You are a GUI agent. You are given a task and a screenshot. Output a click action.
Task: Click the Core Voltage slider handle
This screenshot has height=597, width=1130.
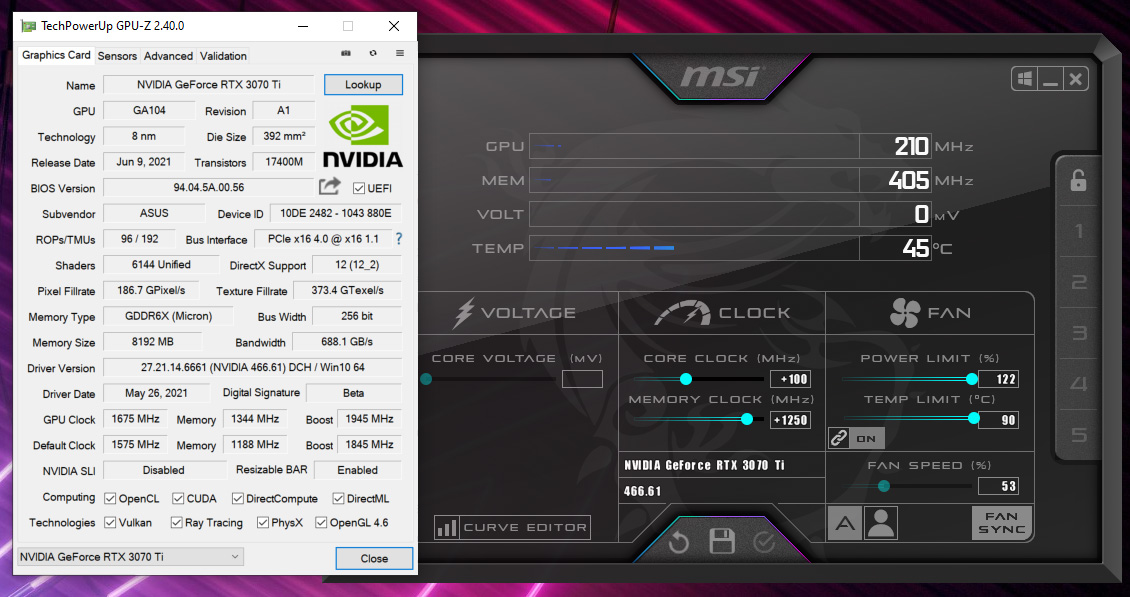pos(426,379)
